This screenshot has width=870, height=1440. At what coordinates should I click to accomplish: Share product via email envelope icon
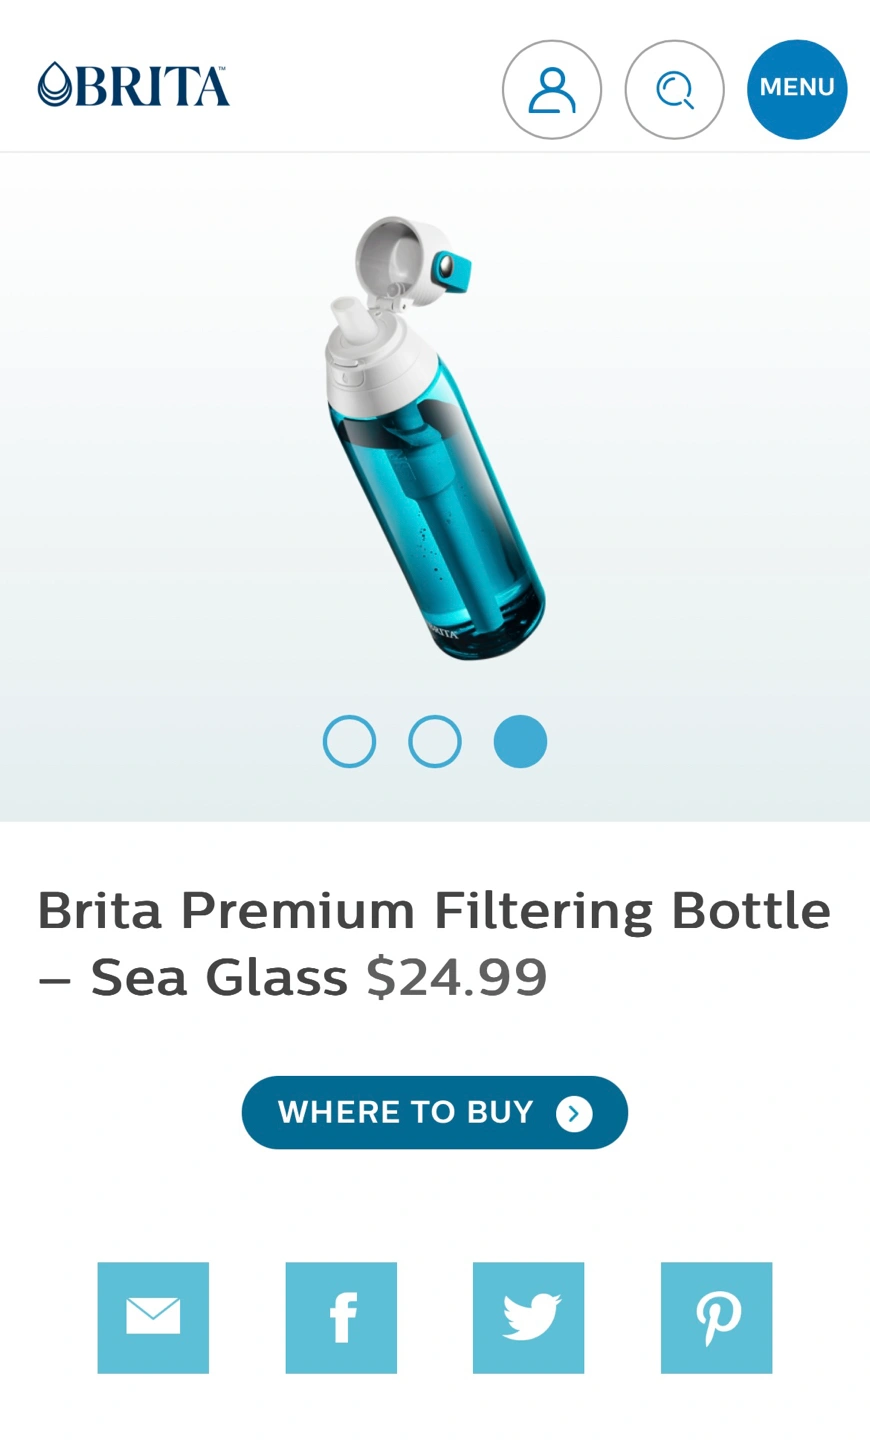click(x=153, y=1317)
